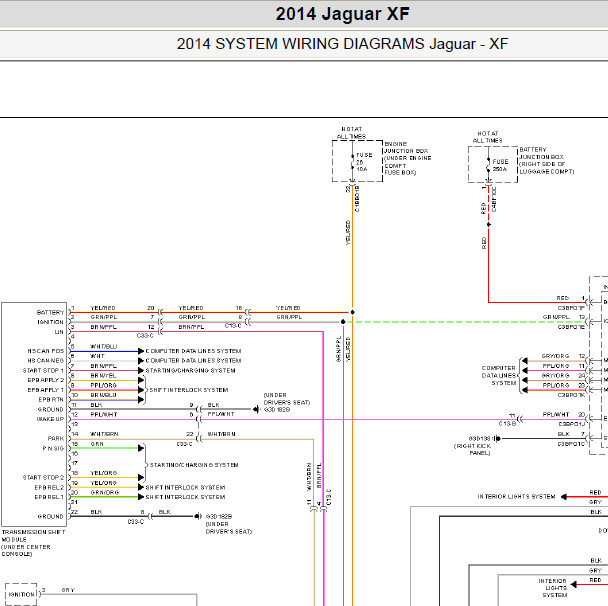Viewport: 608px width, 606px height.
Task: Click "COMPUTER DATA LINES SYSTEM" reference beside WHT/BLU wire
Action: tap(193, 351)
